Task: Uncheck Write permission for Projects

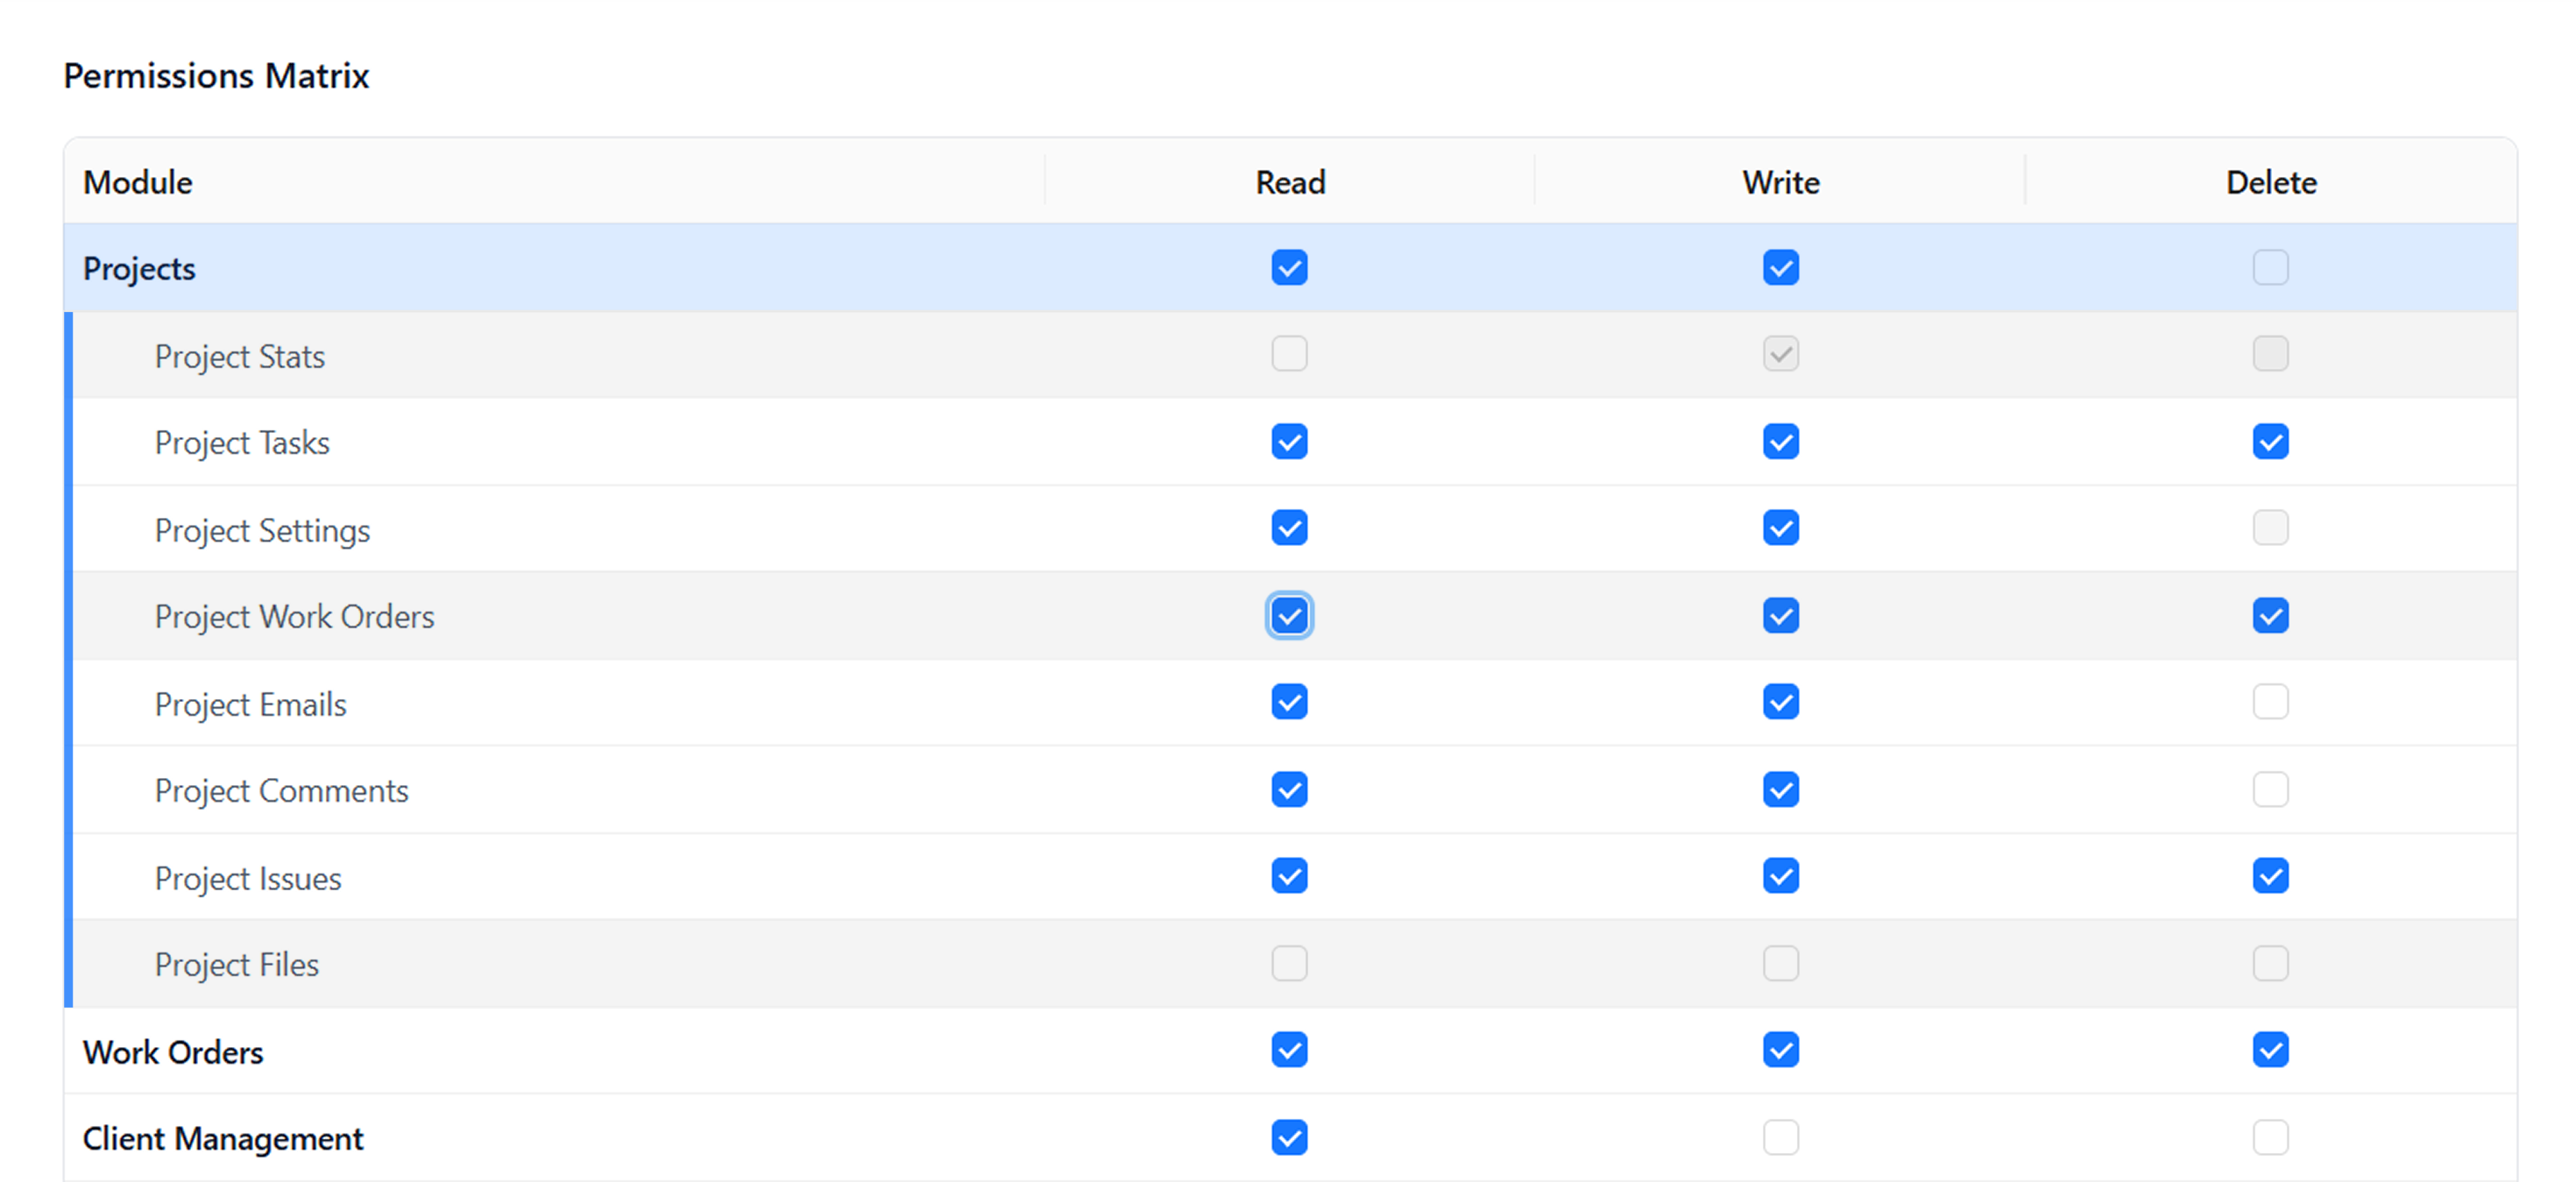Action: pyautogui.click(x=1780, y=267)
